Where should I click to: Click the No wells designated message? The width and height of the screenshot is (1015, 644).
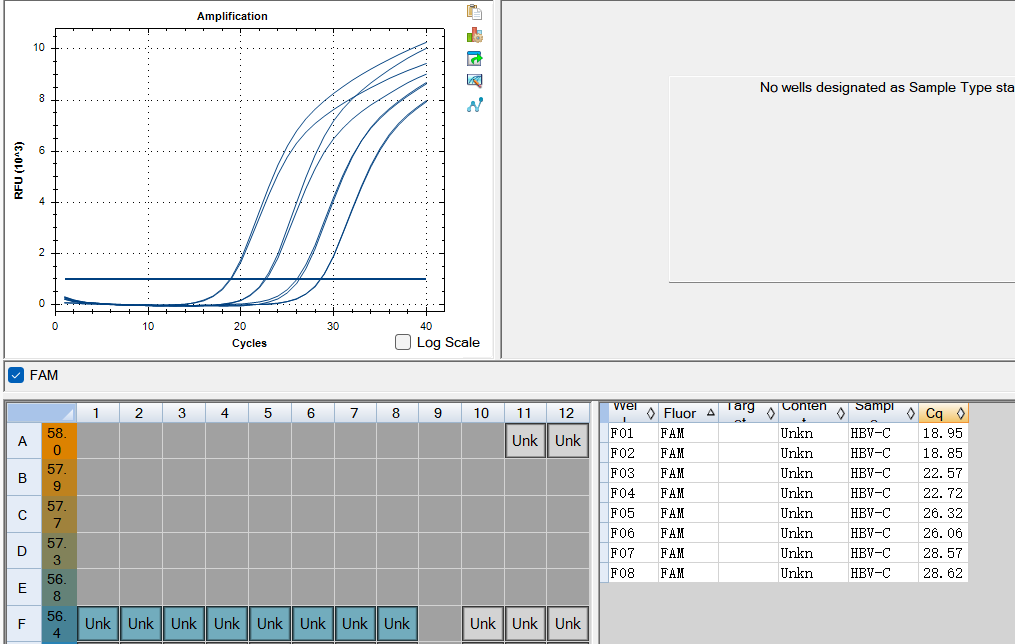tap(887, 87)
